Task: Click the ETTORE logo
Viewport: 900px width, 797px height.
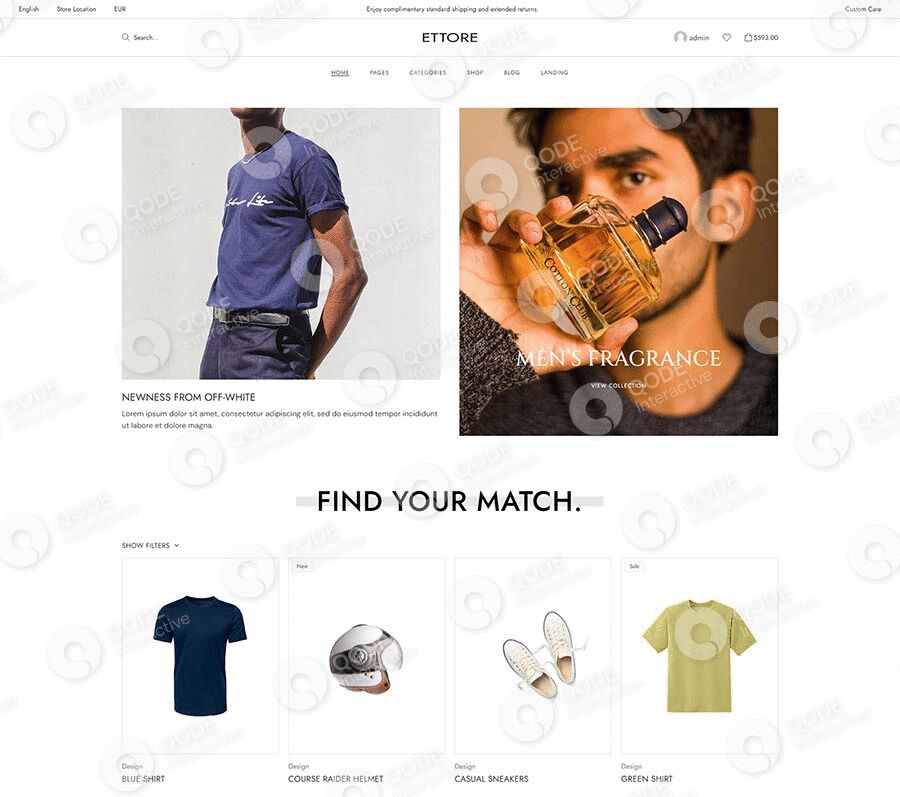Action: click(449, 37)
